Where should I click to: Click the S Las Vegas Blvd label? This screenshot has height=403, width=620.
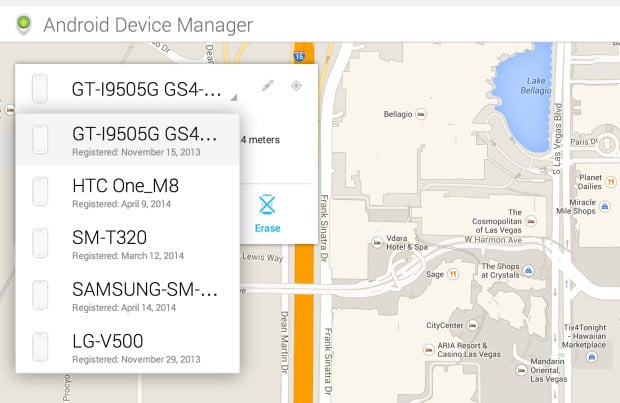tap(558, 138)
